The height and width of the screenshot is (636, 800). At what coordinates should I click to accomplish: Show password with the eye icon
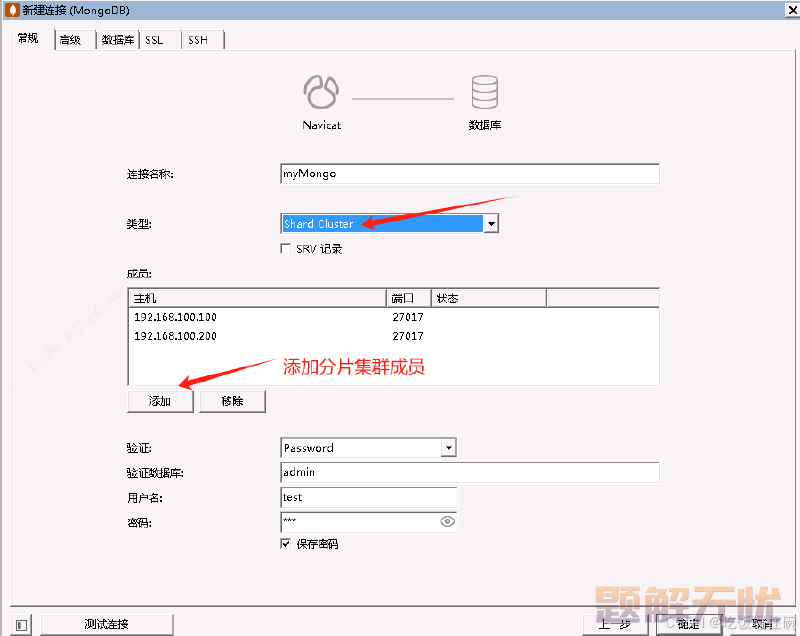[x=447, y=521]
